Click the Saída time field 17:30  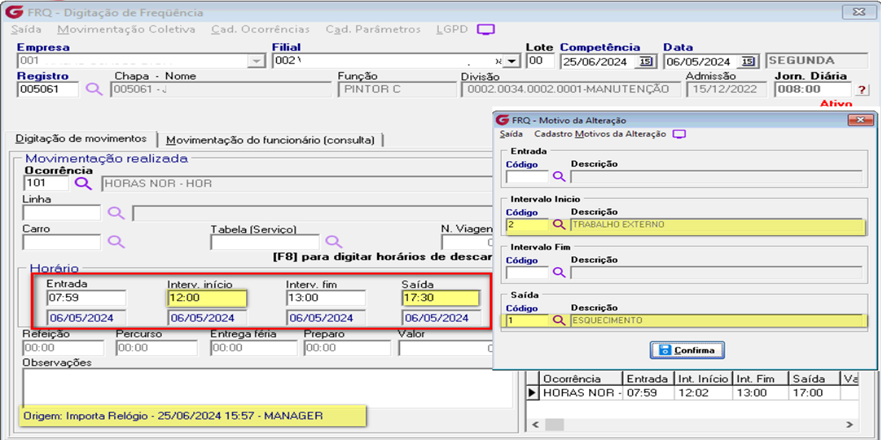[x=440, y=298]
